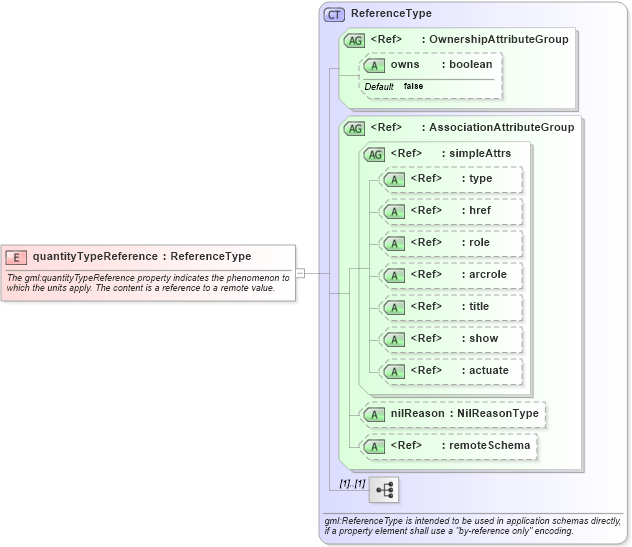Click the quantityTypeReference property description text
632x547 pixels.
(148, 283)
